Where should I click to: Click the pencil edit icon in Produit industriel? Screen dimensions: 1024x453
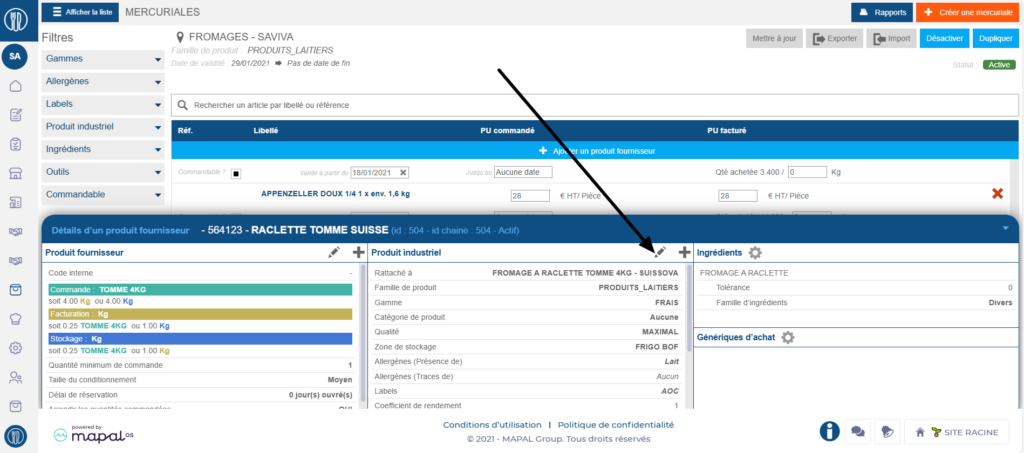pyautogui.click(x=660, y=253)
